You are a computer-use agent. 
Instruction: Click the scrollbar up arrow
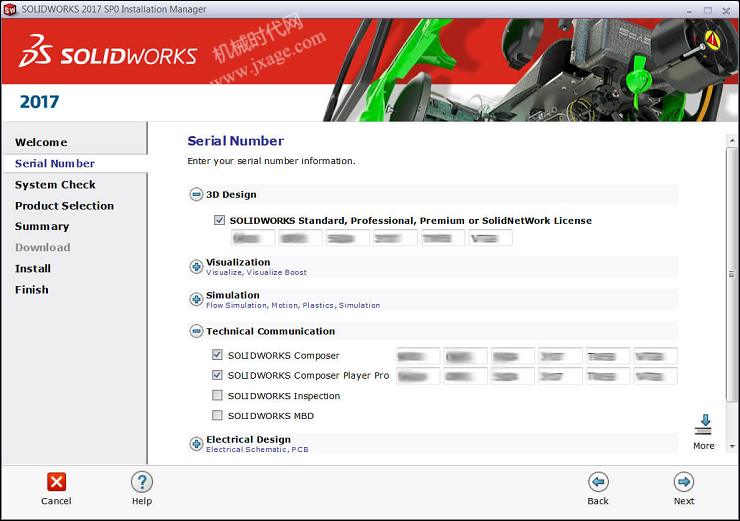pos(732,140)
